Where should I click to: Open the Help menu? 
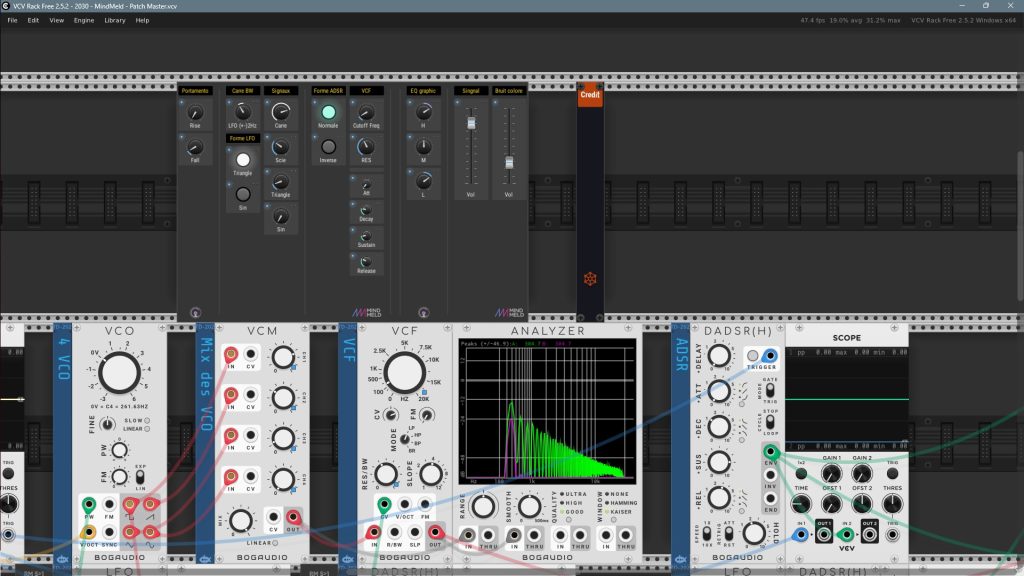coord(142,20)
